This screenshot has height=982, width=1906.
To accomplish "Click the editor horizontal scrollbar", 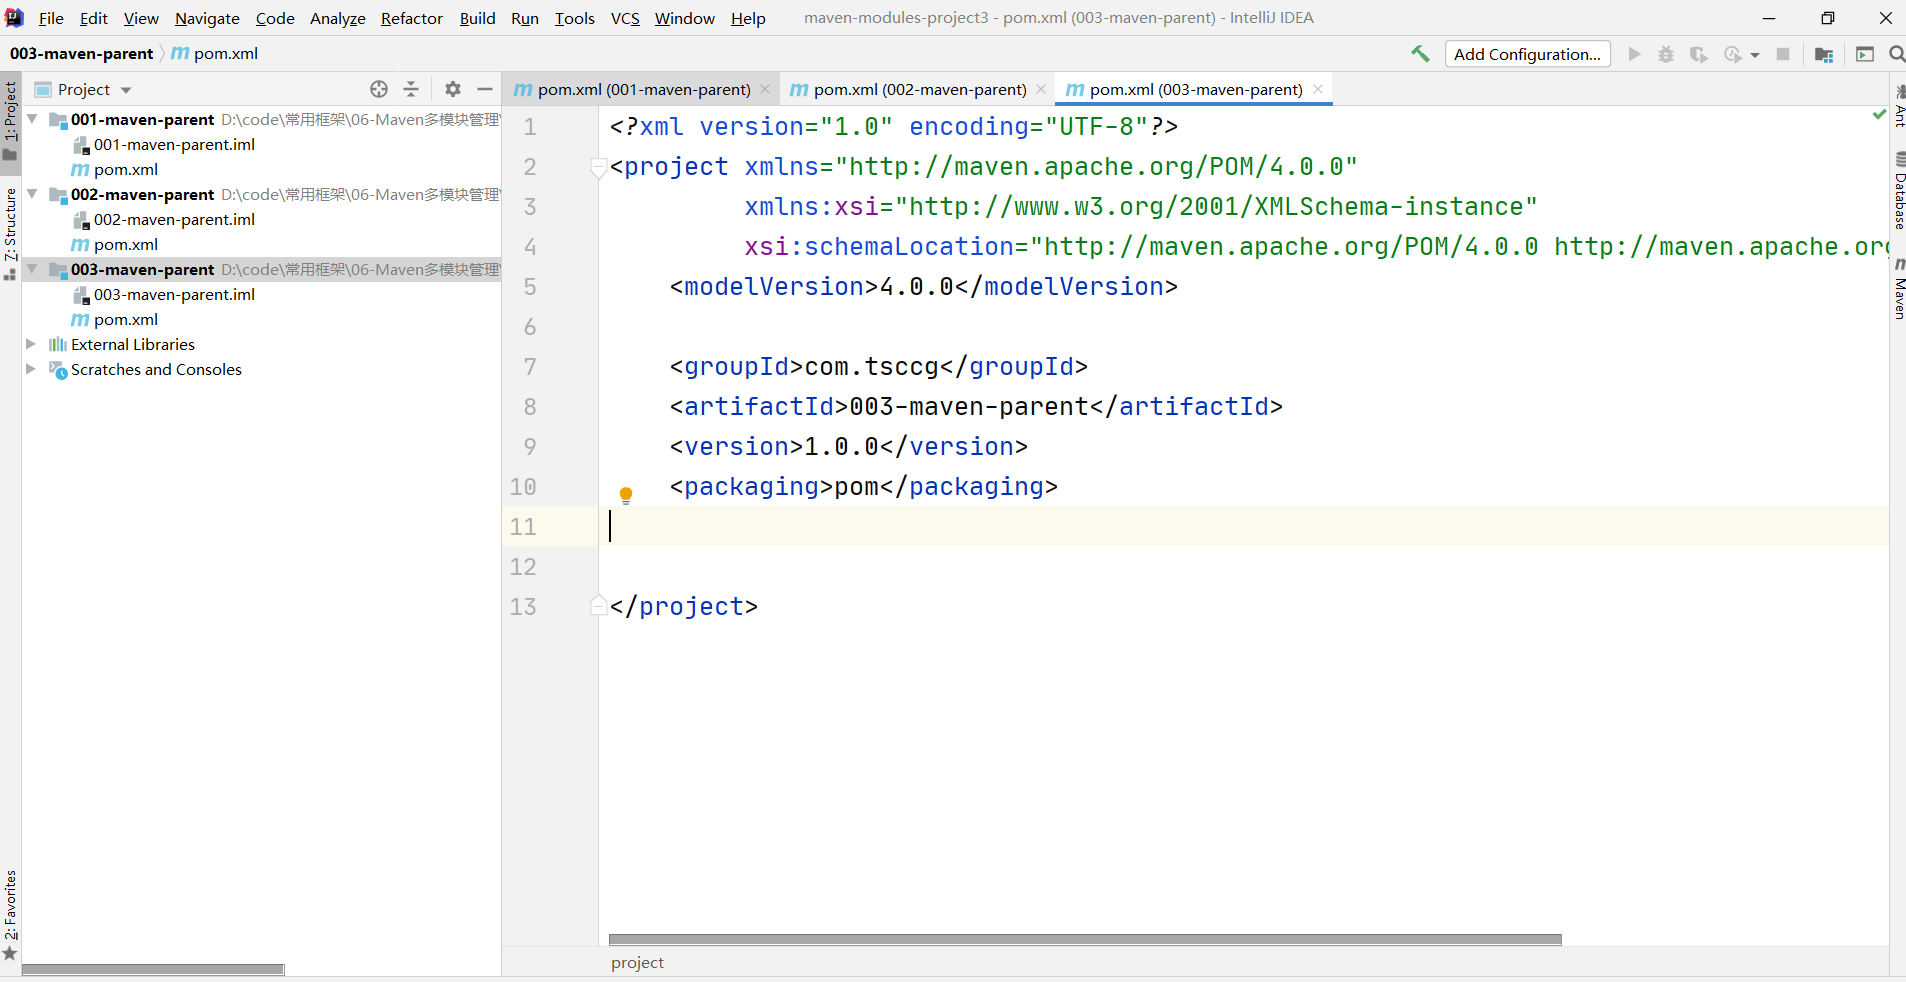I will tap(1085, 940).
